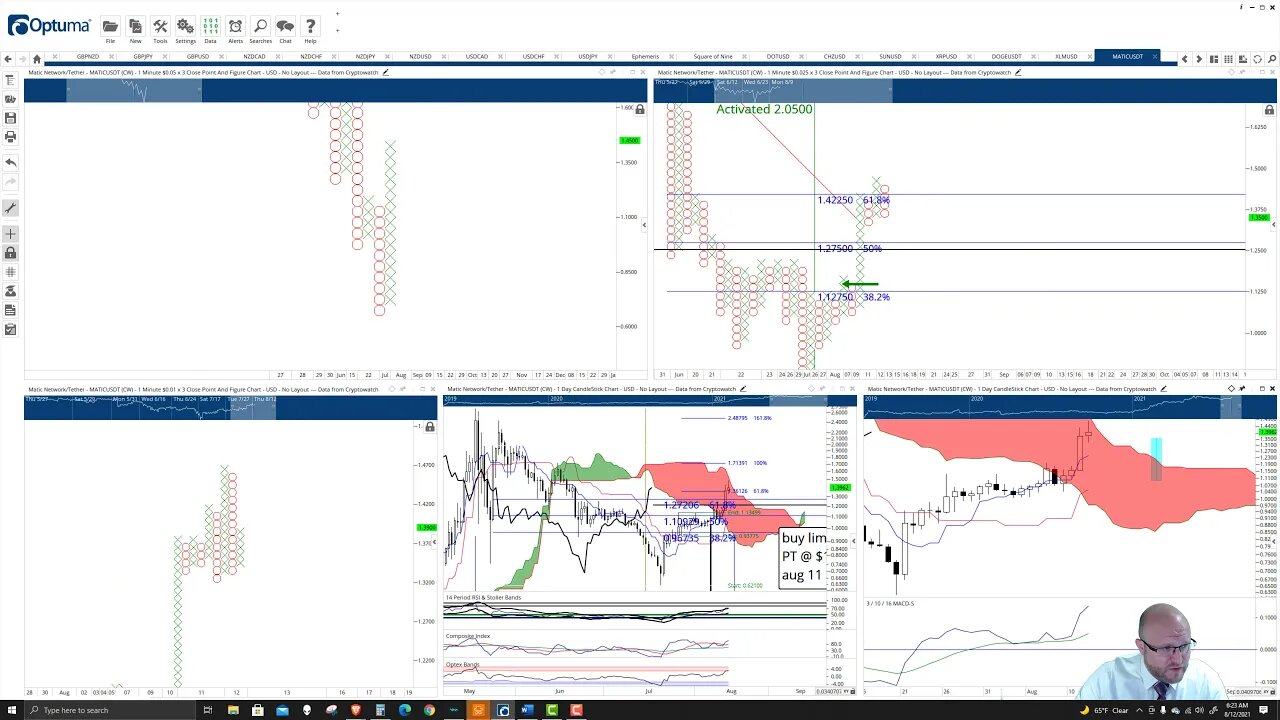Click the print icon in left sidebar

pos(10,136)
